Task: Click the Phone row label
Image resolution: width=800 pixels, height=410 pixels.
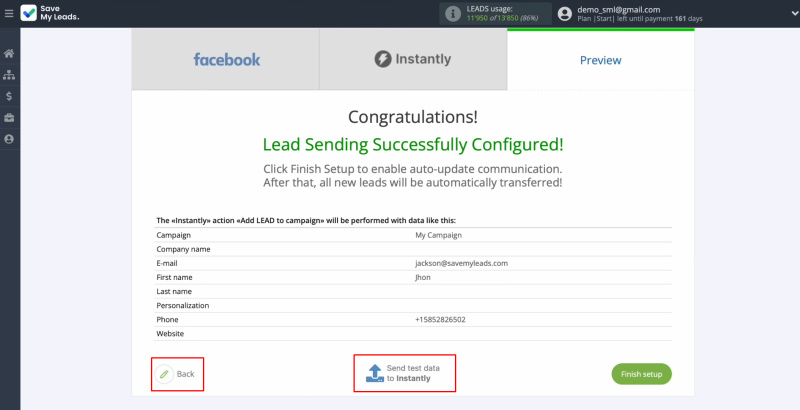Action: [167, 319]
